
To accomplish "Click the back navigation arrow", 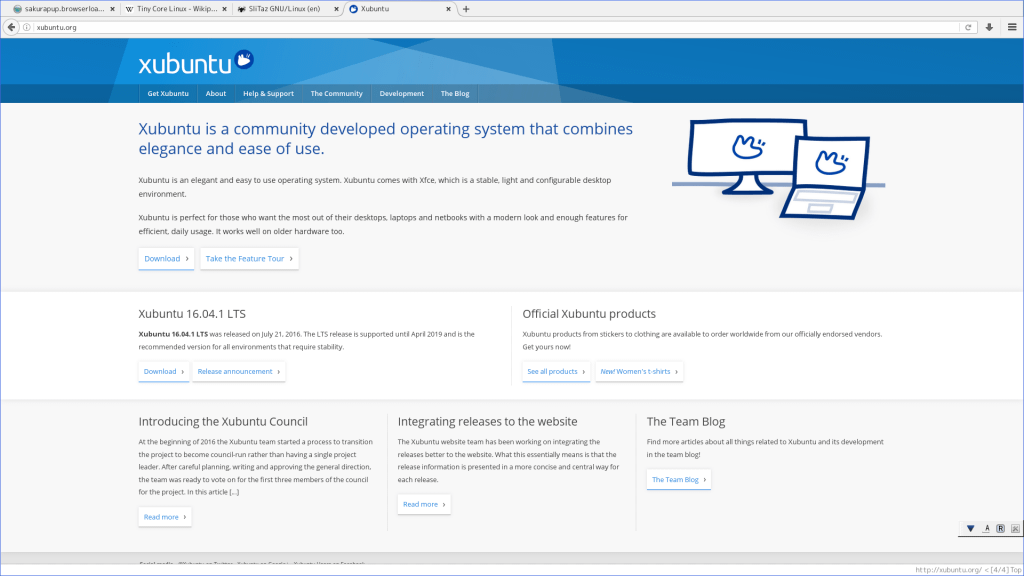I will 11,27.
